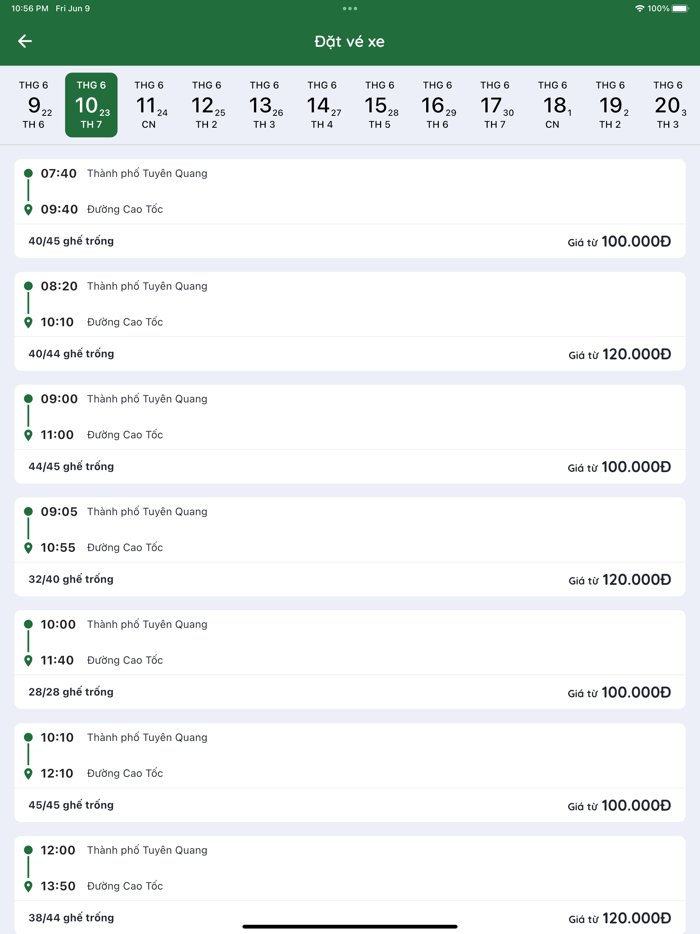Tap the destination pin icon of 07:40 trip
The height and width of the screenshot is (934, 700).
click(x=28, y=210)
